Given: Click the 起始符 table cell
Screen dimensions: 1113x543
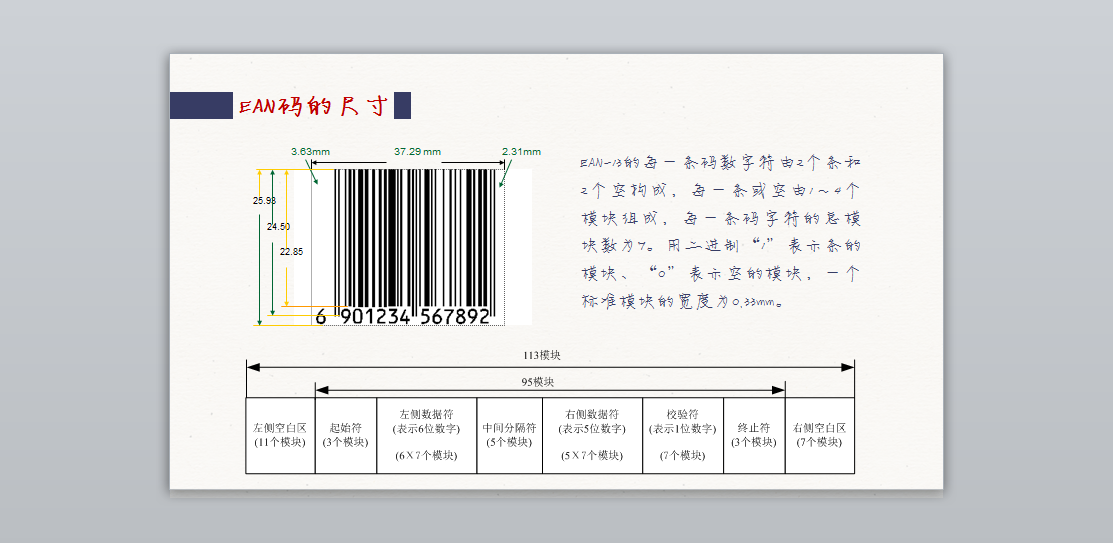Looking at the screenshot, I should point(346,435).
